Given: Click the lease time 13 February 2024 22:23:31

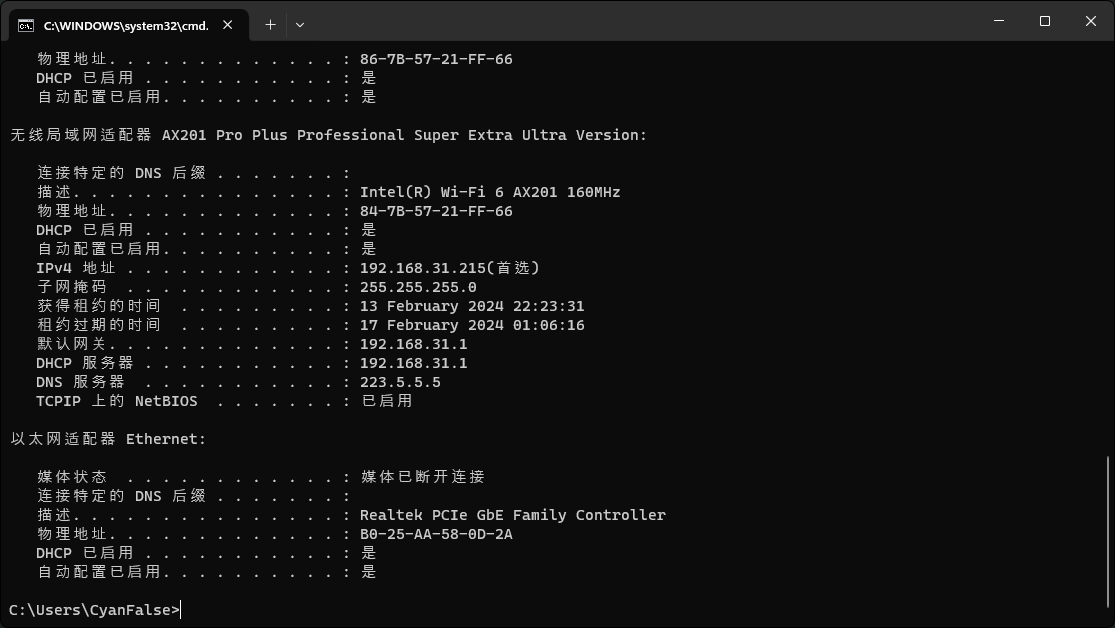Looking at the screenshot, I should 472,306.
